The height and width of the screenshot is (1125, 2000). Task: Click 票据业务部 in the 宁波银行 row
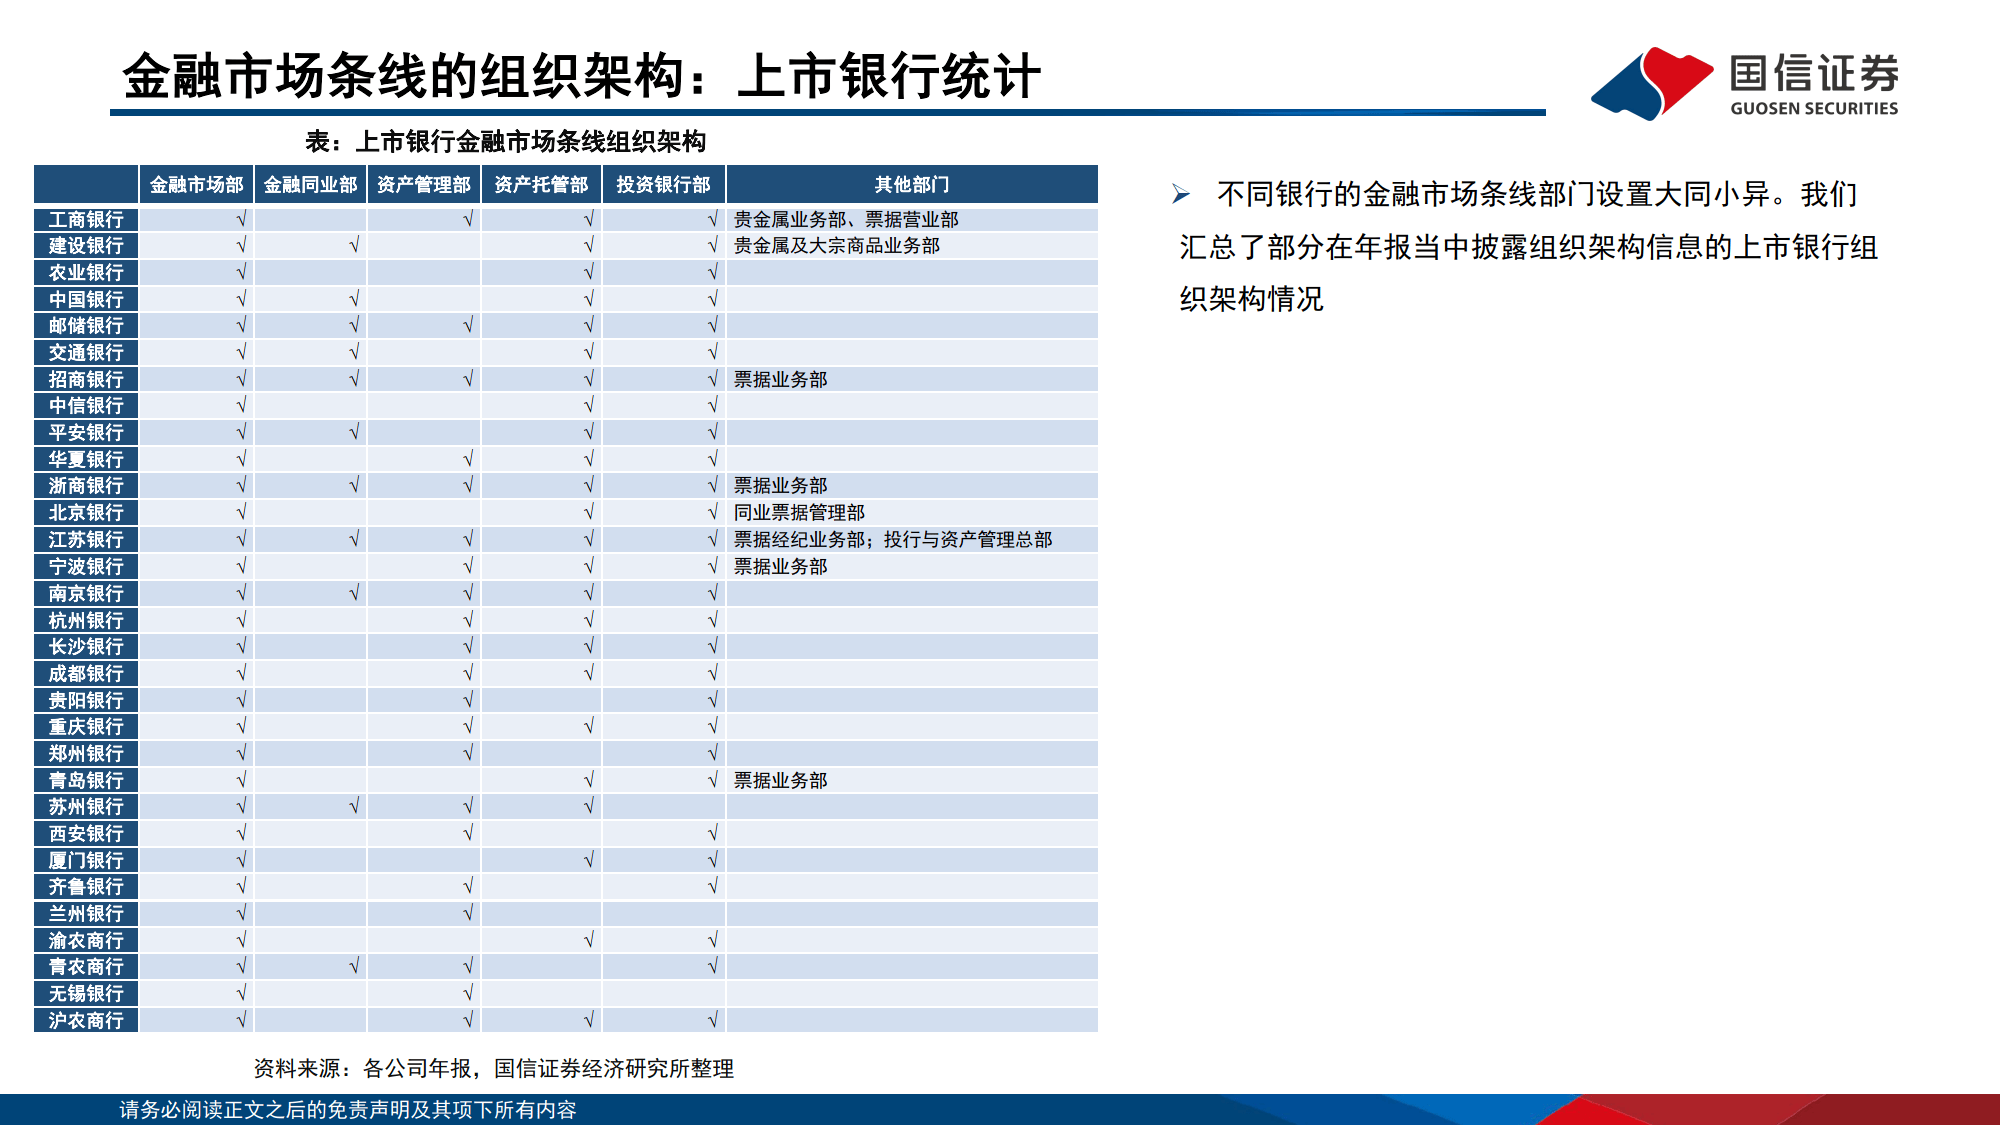(x=781, y=566)
